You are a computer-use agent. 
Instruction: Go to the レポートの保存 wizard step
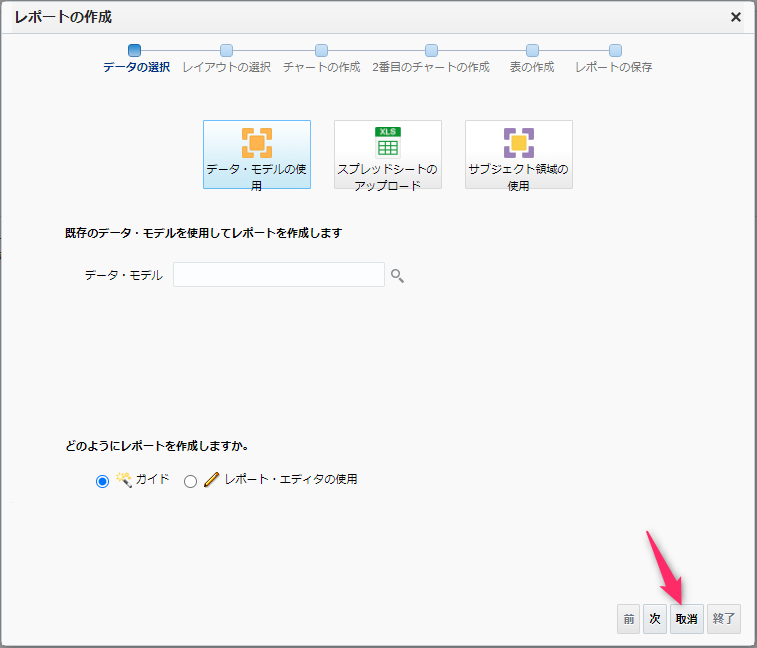[x=614, y=59]
